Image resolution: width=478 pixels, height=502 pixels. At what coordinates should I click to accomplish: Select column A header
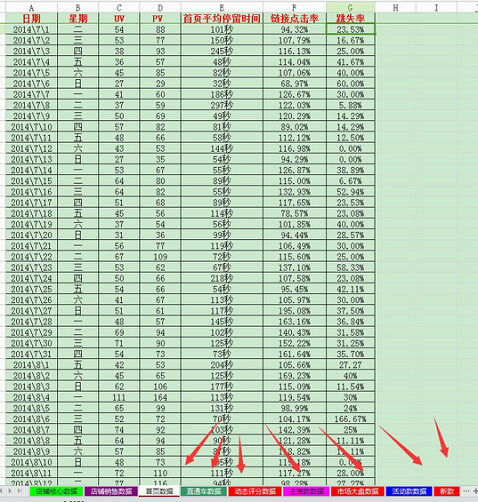pos(31,7)
